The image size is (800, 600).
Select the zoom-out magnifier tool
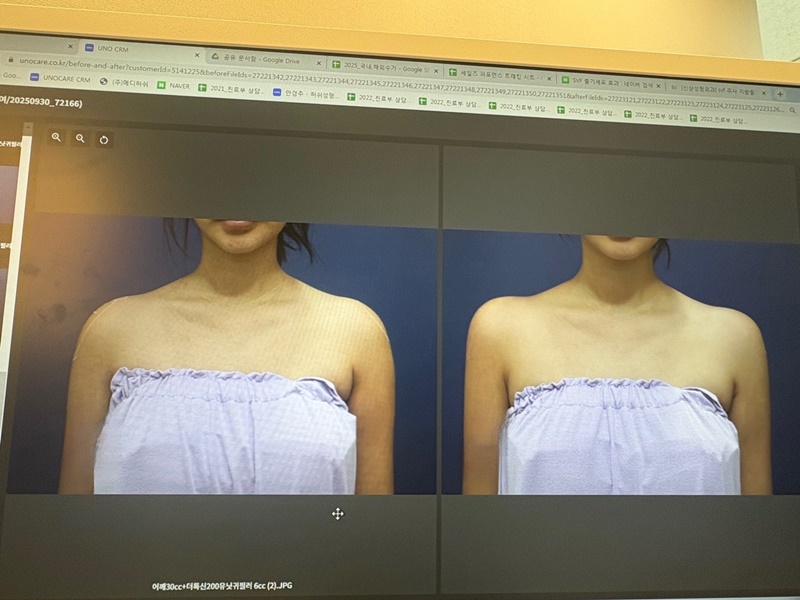(x=80, y=139)
